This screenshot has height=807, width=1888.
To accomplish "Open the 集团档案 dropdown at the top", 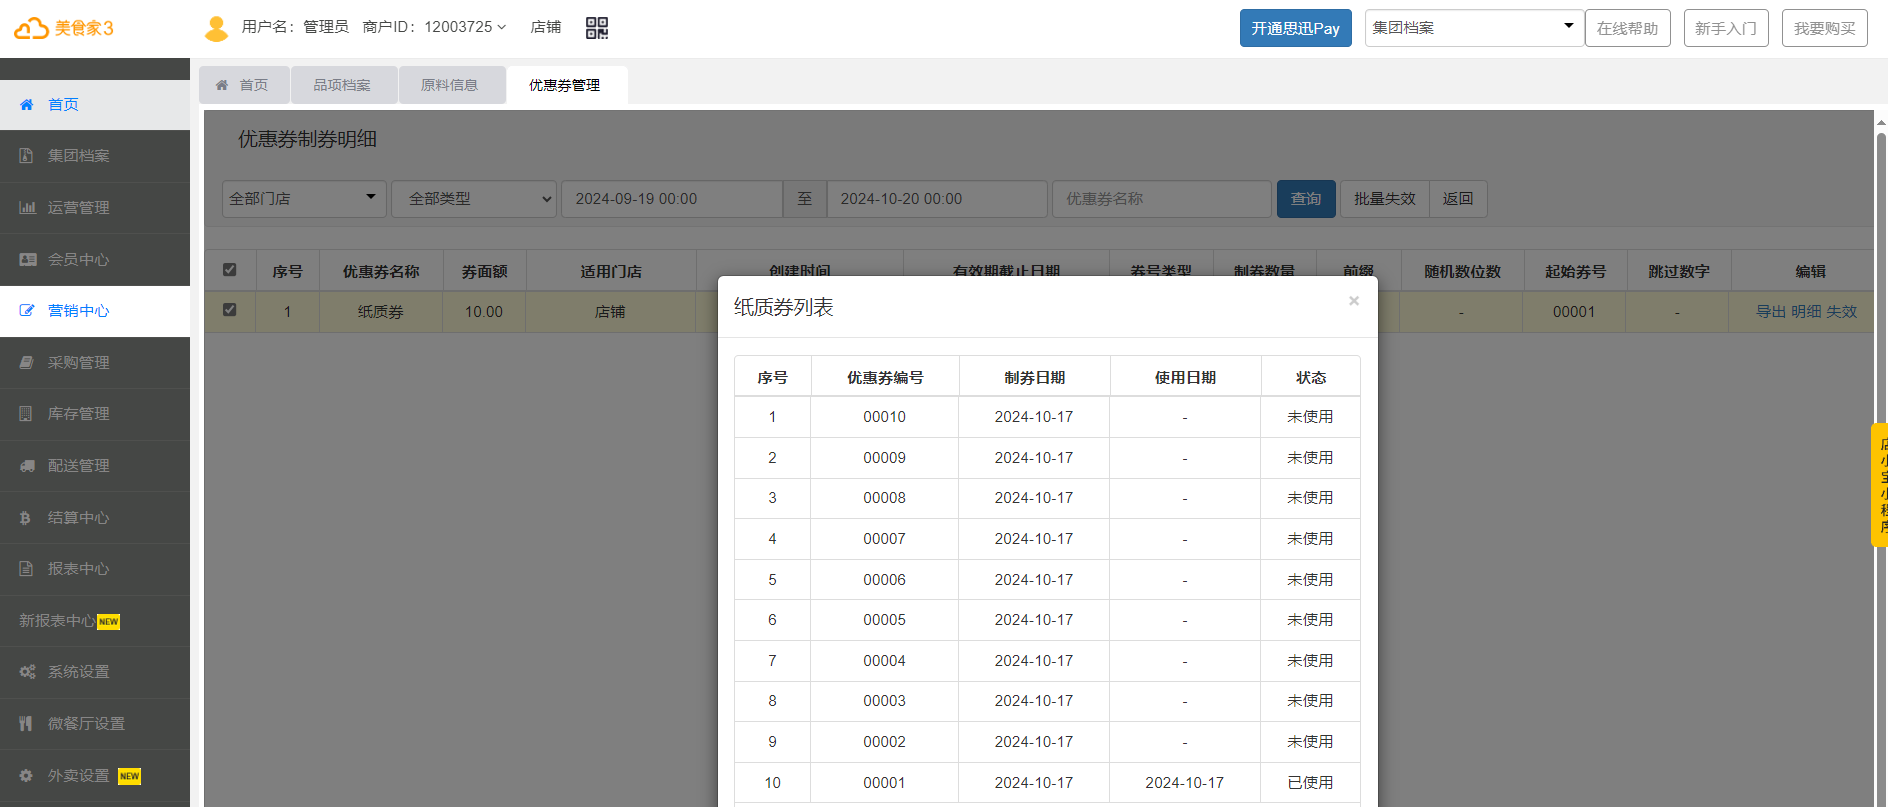I will click(1474, 28).
